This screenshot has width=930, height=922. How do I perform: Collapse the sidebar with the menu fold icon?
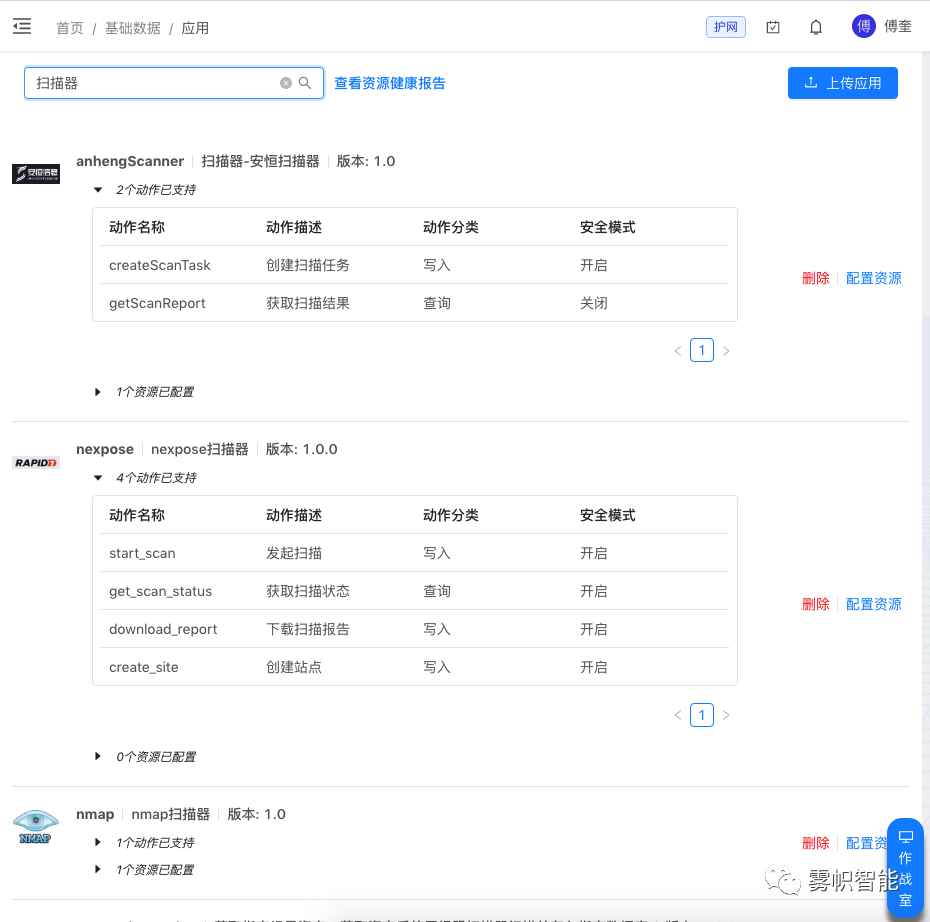22,27
